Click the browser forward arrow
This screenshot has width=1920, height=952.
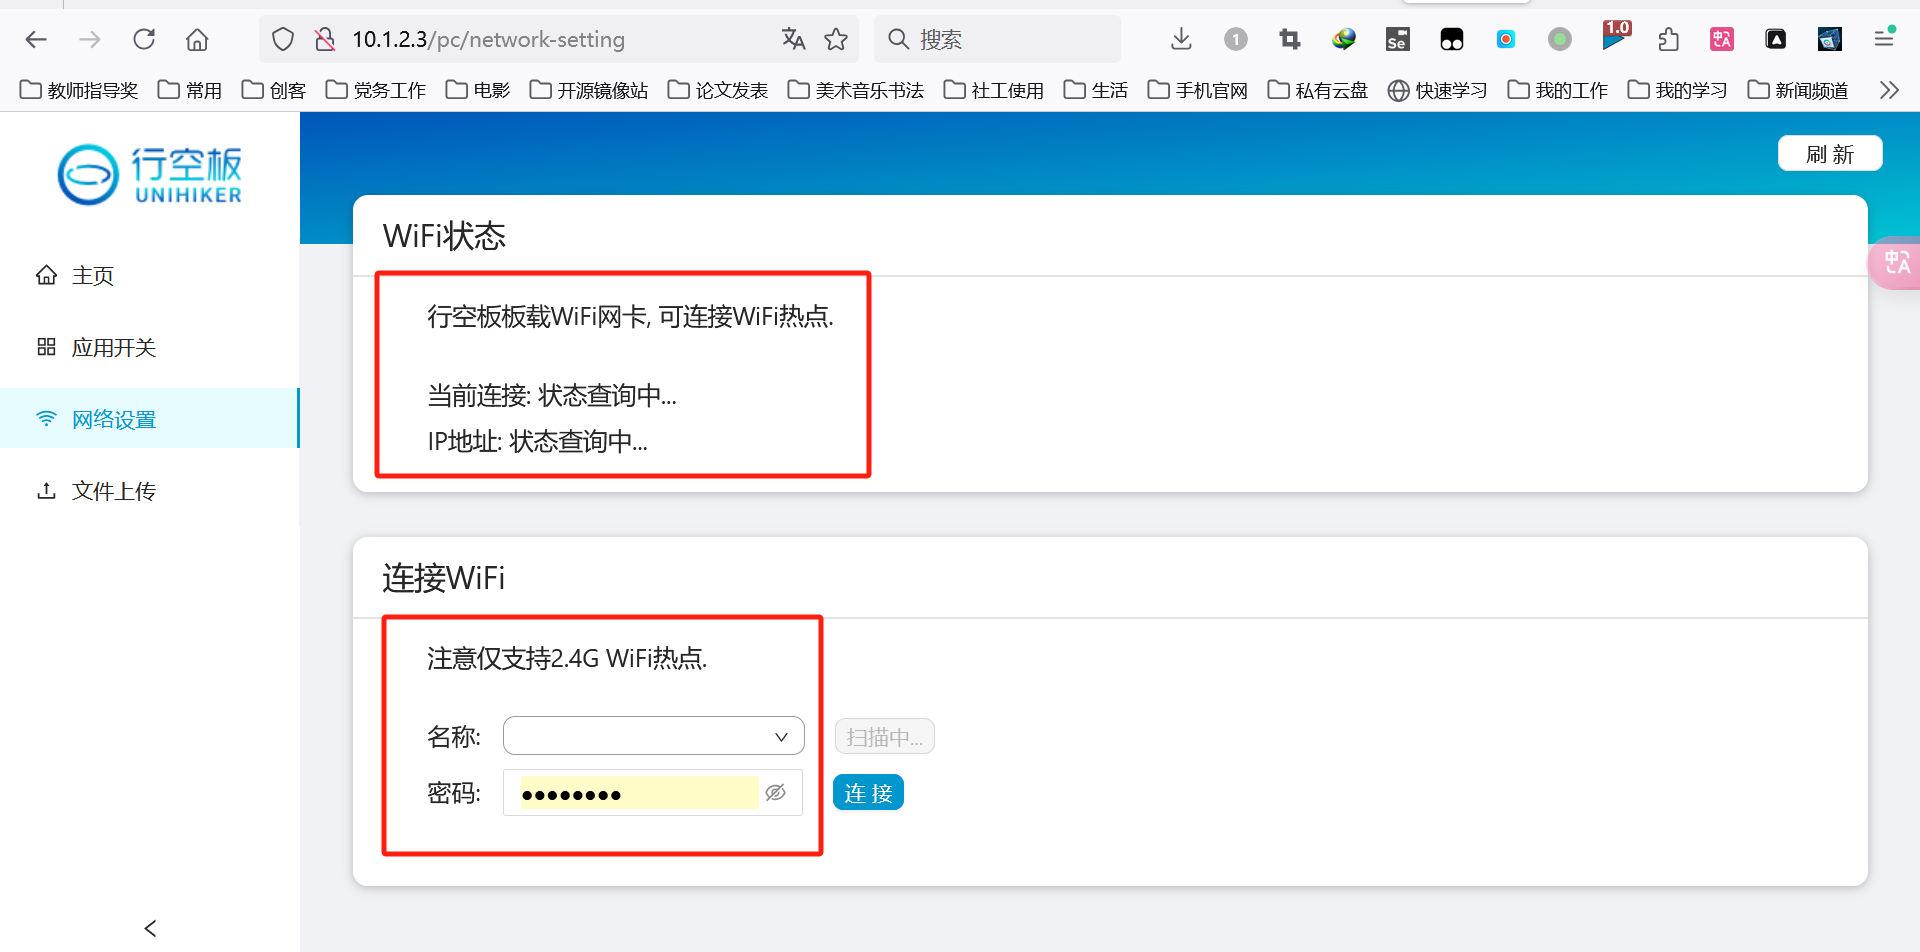[x=90, y=39]
